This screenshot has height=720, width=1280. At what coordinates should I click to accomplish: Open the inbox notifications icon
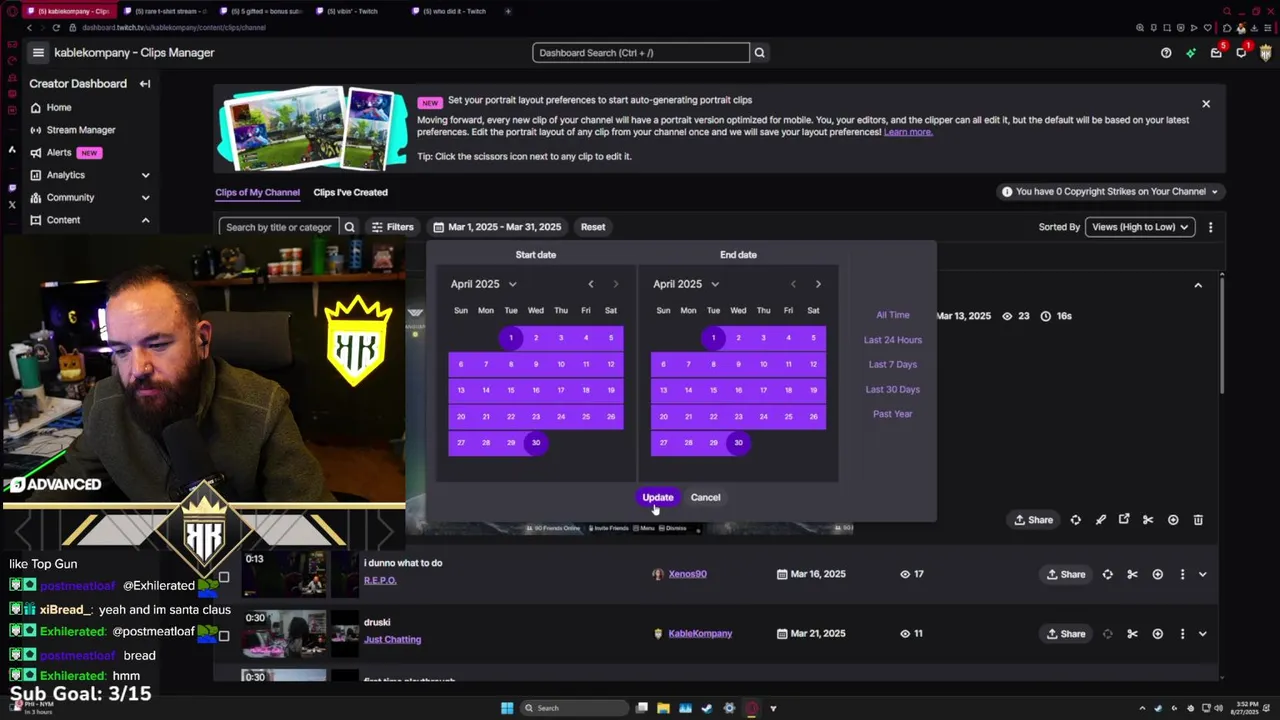(1216, 53)
